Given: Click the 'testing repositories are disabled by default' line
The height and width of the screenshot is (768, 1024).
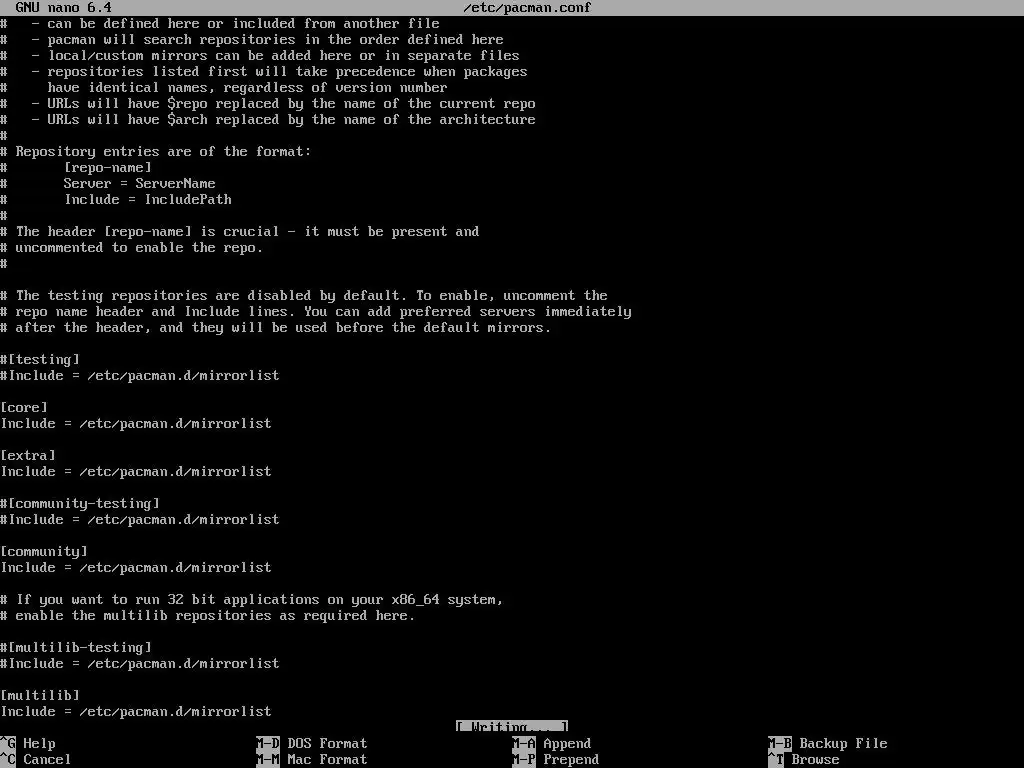Looking at the screenshot, I should (304, 295).
